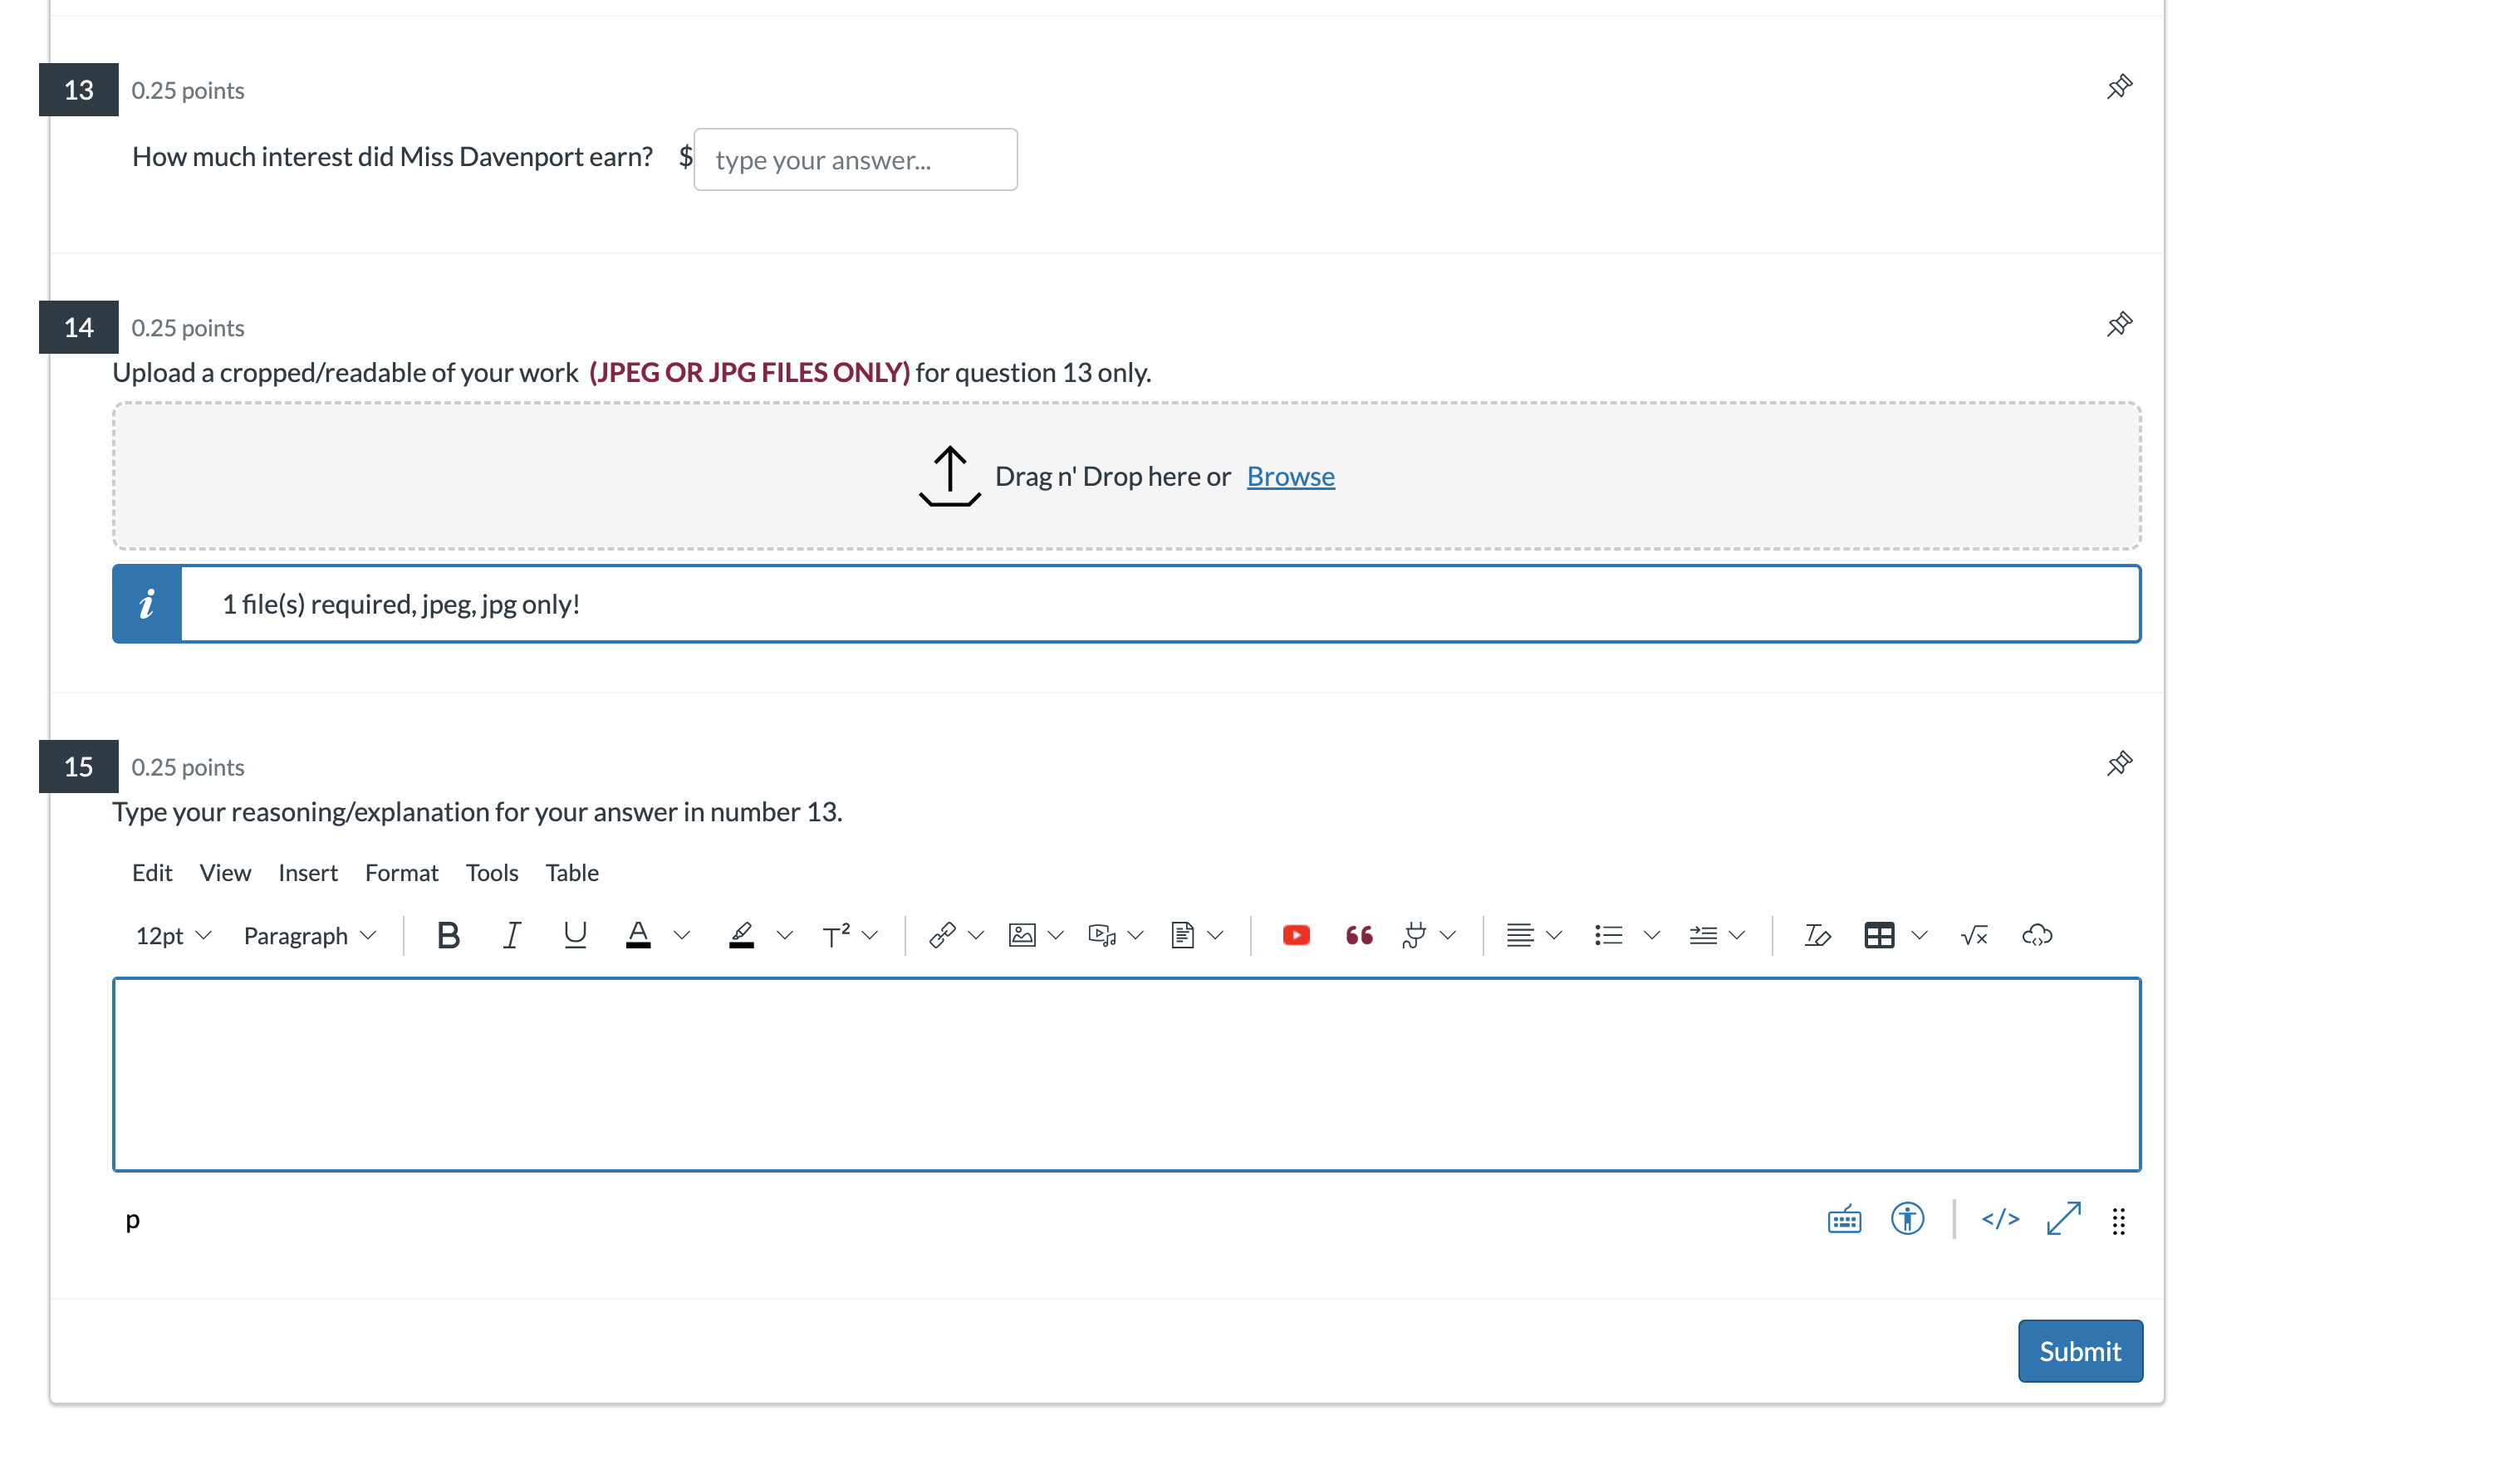Click the YouTube embed icon
Viewport: 2501px width, 1484px height.
tap(1295, 935)
